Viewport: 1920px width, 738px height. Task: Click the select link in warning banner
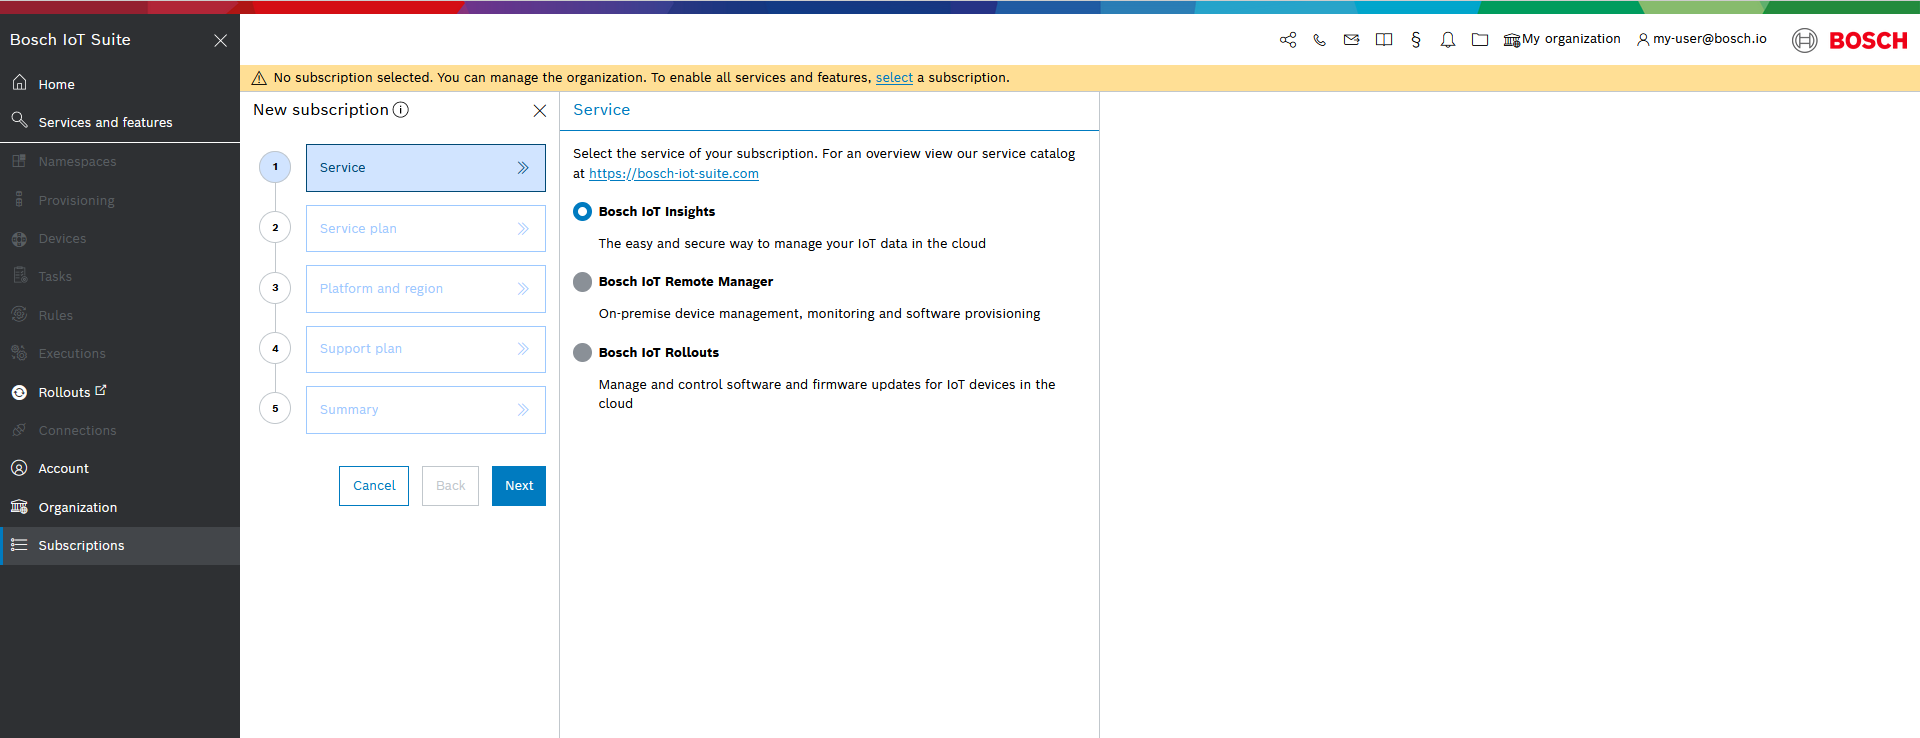click(x=894, y=78)
